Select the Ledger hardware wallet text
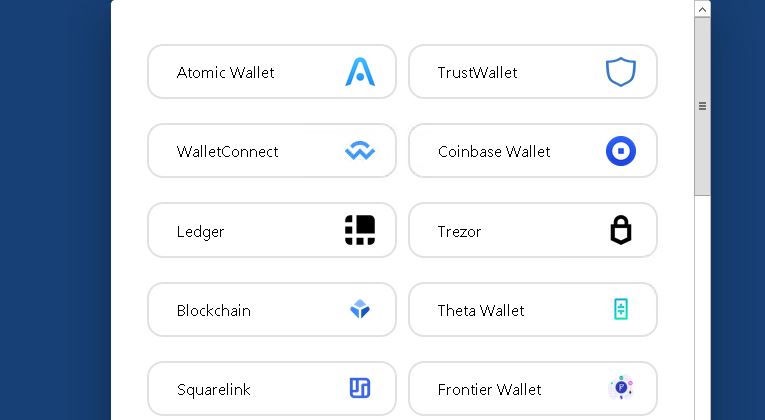The width and height of the screenshot is (765, 420). 201,231
